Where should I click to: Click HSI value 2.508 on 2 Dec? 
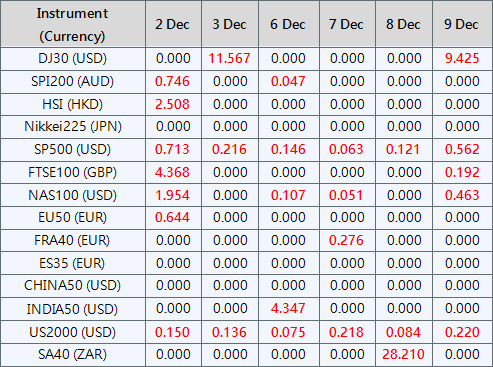[x=172, y=104]
